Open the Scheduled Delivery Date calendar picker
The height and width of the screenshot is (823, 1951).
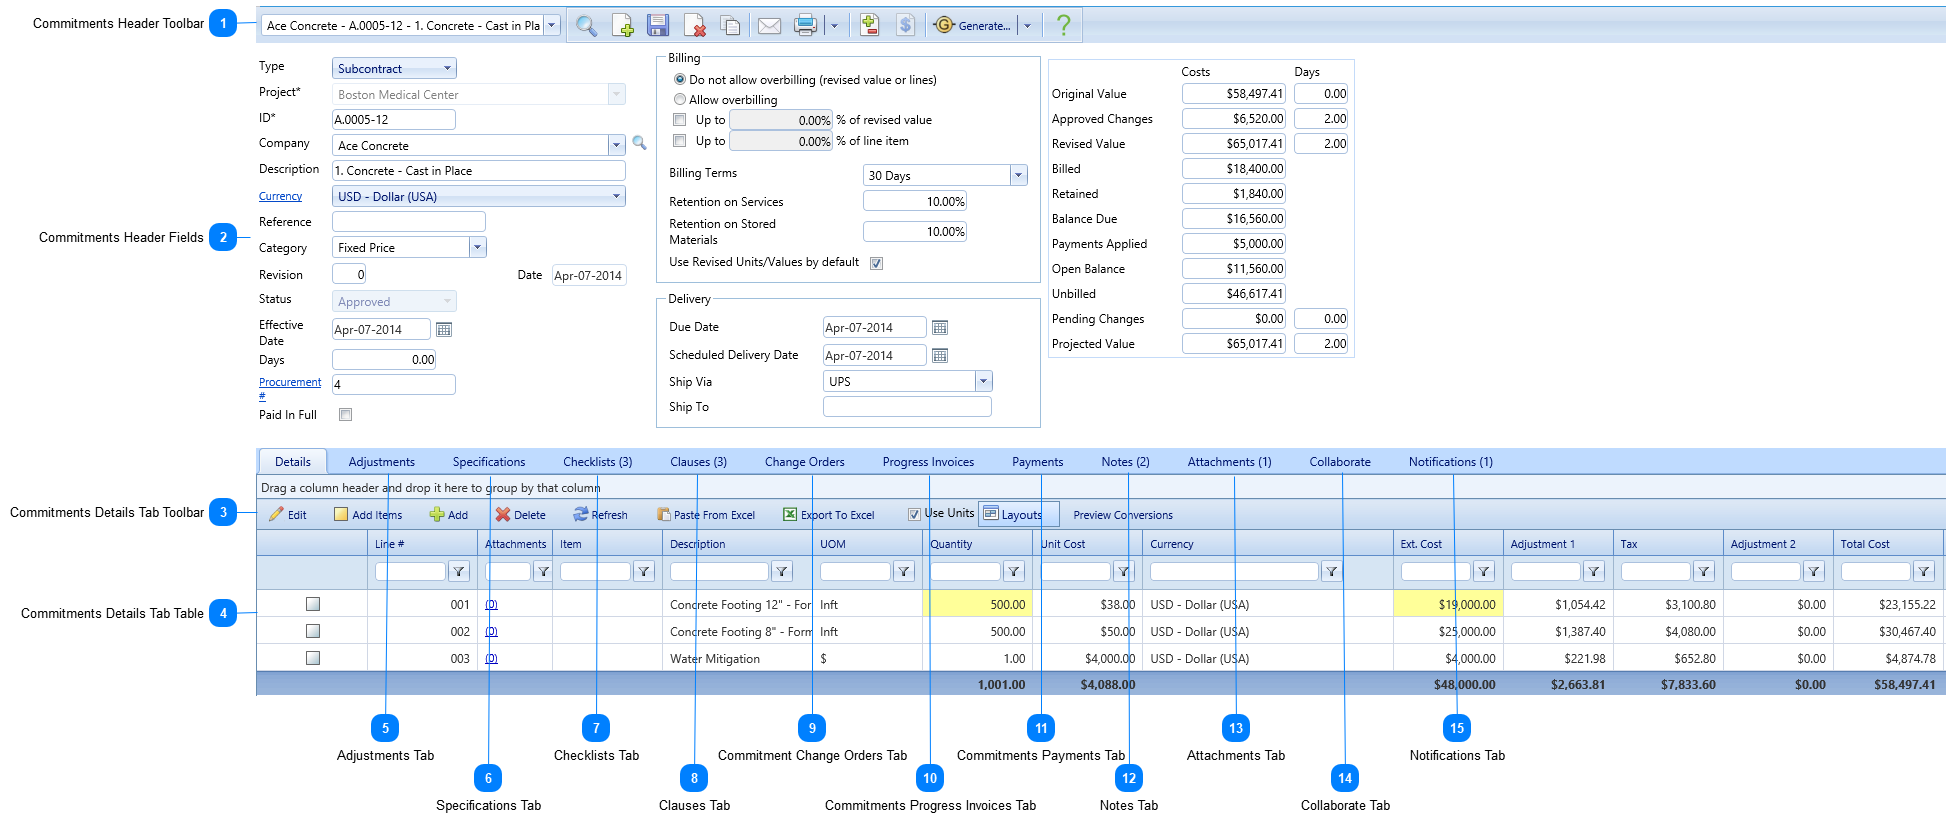[940, 355]
